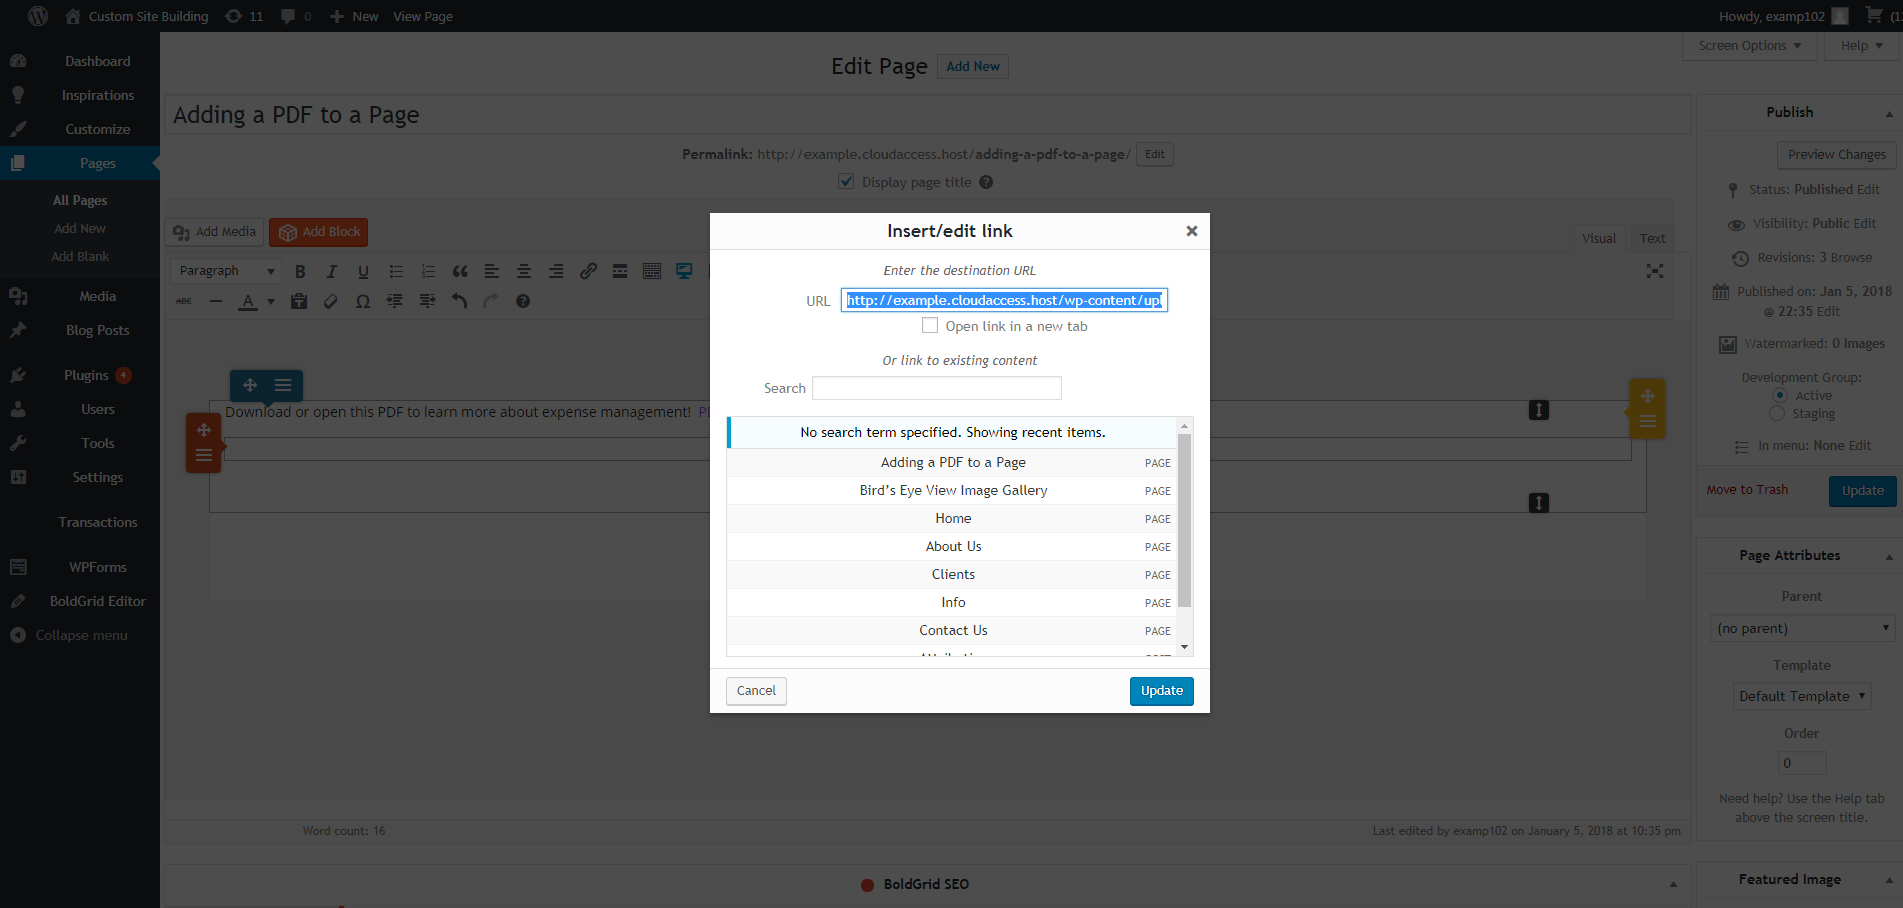1903x908 pixels.
Task: Open the Paragraph format dropdown
Action: tap(226, 271)
